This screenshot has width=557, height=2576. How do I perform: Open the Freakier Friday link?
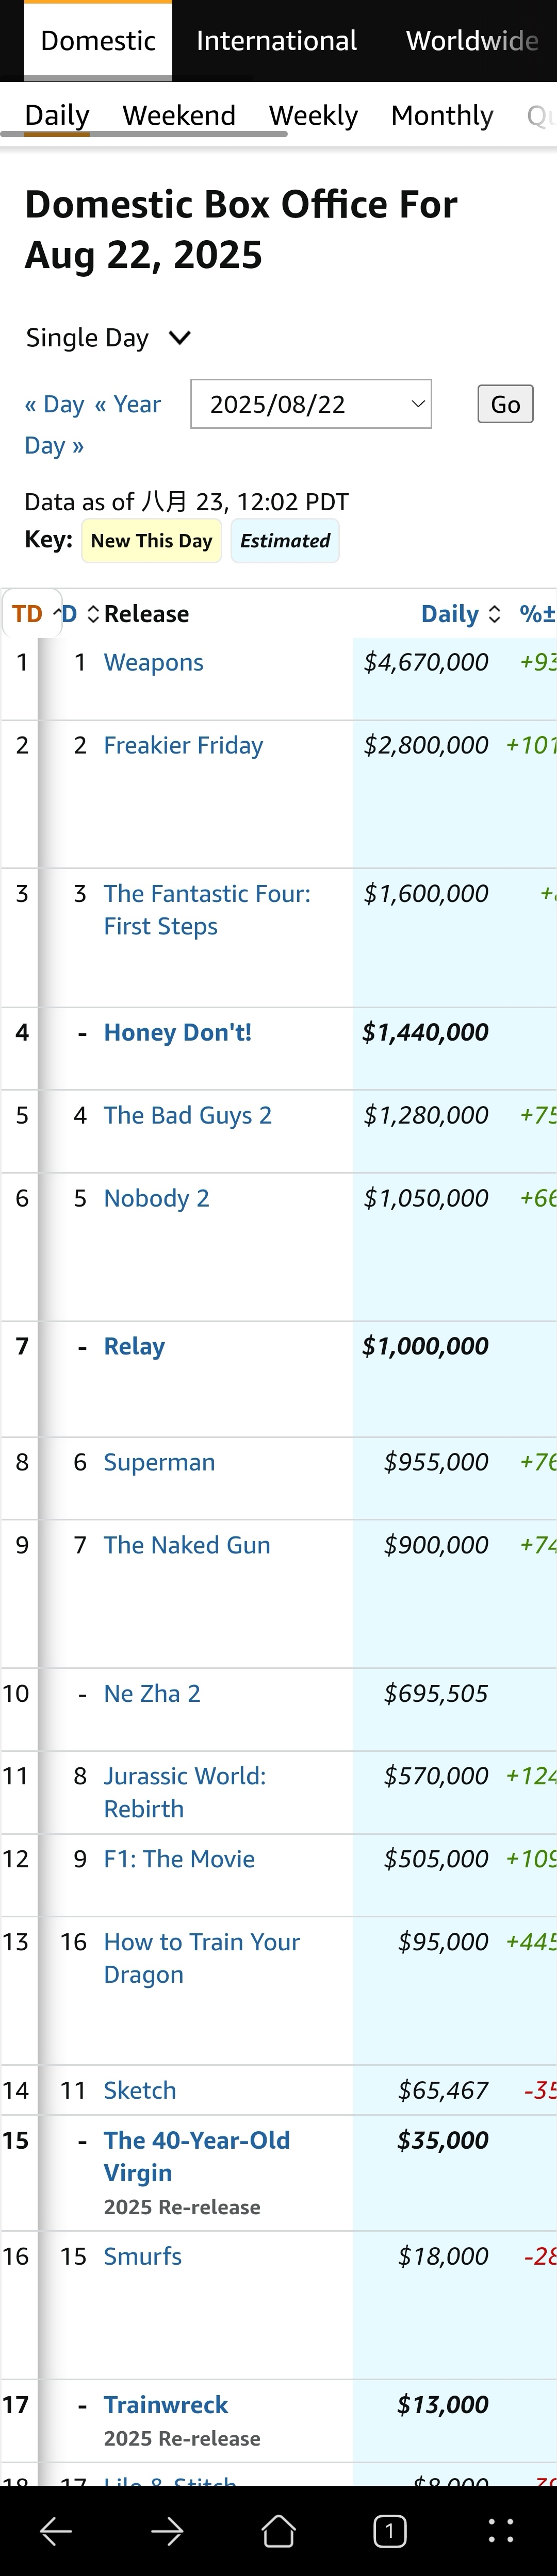point(184,745)
